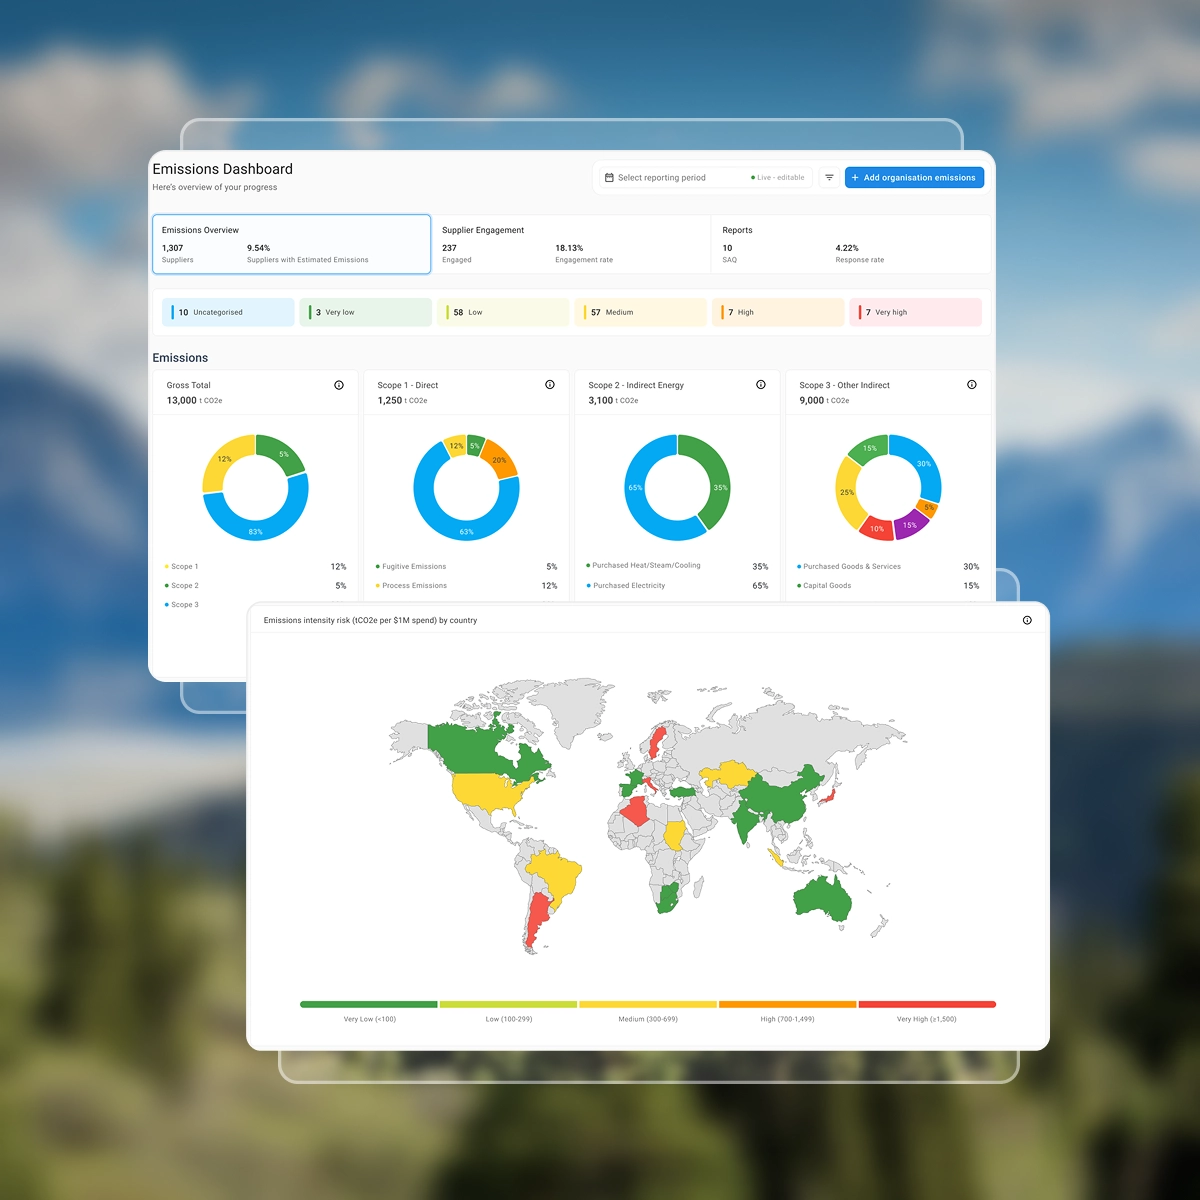This screenshot has height=1200, width=1200.
Task: Open info icon on emissions intensity map card
Action: (1027, 621)
